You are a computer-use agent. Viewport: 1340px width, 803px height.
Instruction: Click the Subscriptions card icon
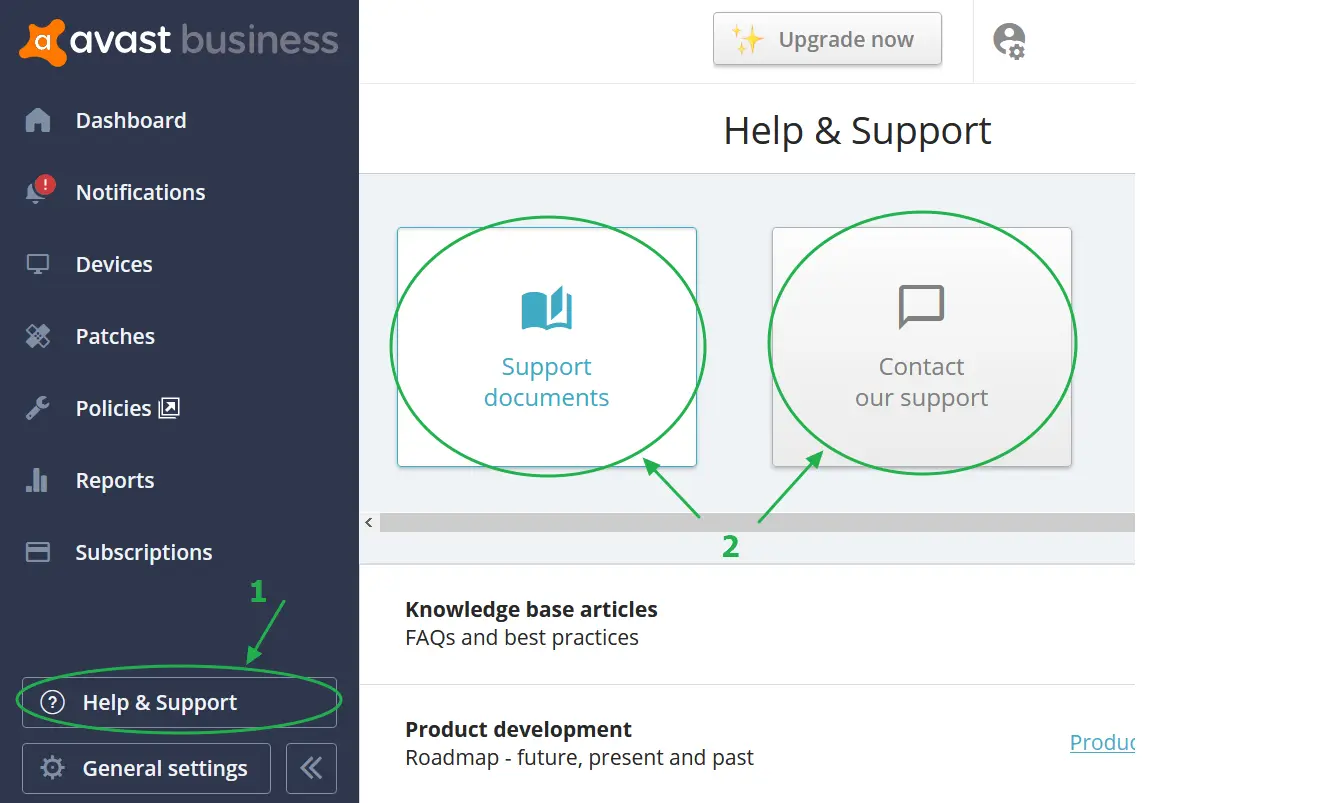(x=38, y=552)
